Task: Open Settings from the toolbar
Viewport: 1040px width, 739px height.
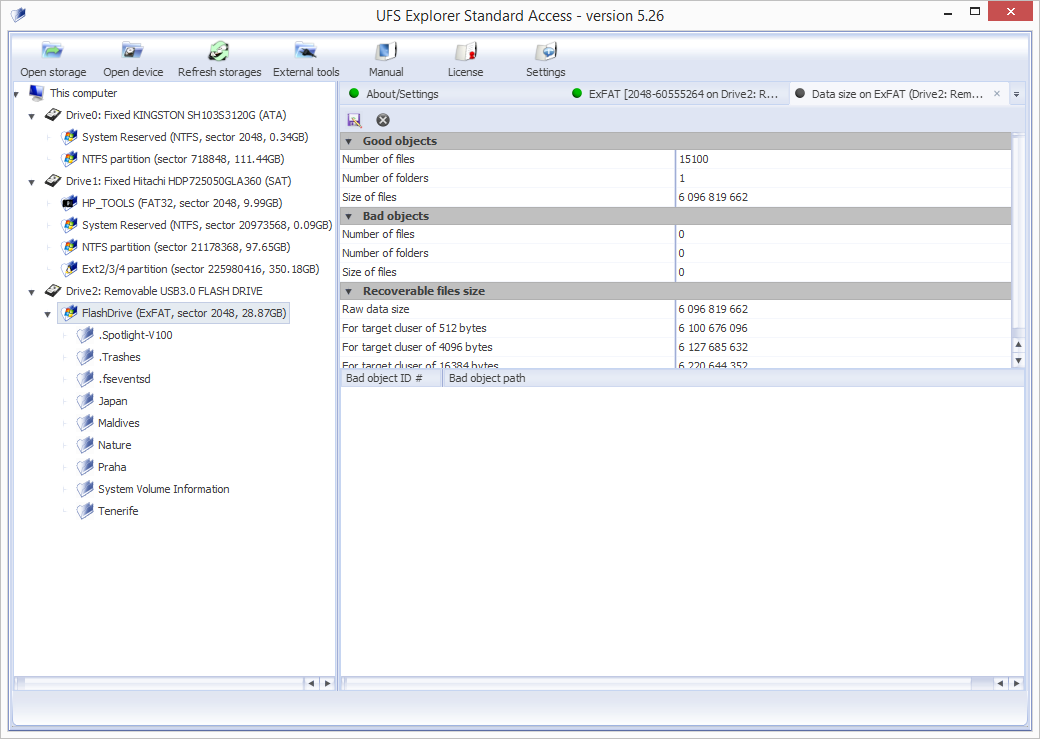Action: 545,52
